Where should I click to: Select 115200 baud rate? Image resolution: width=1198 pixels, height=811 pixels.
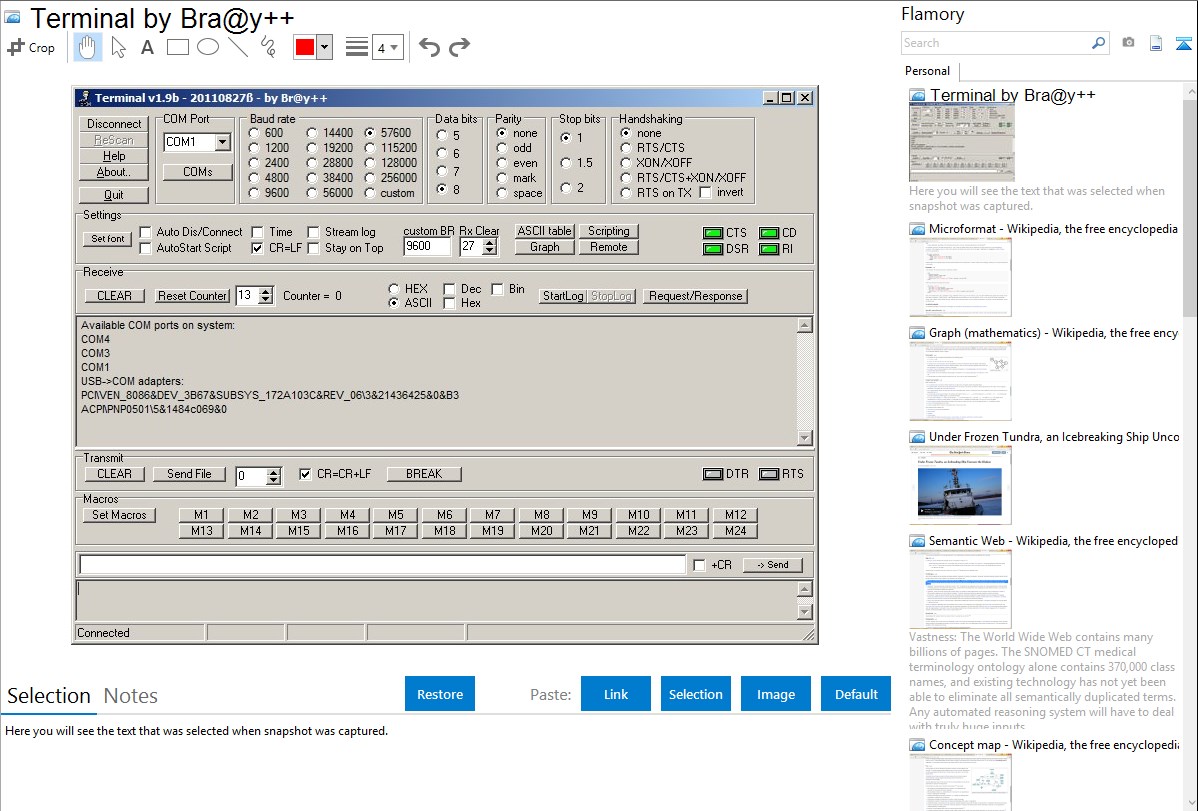[370, 148]
